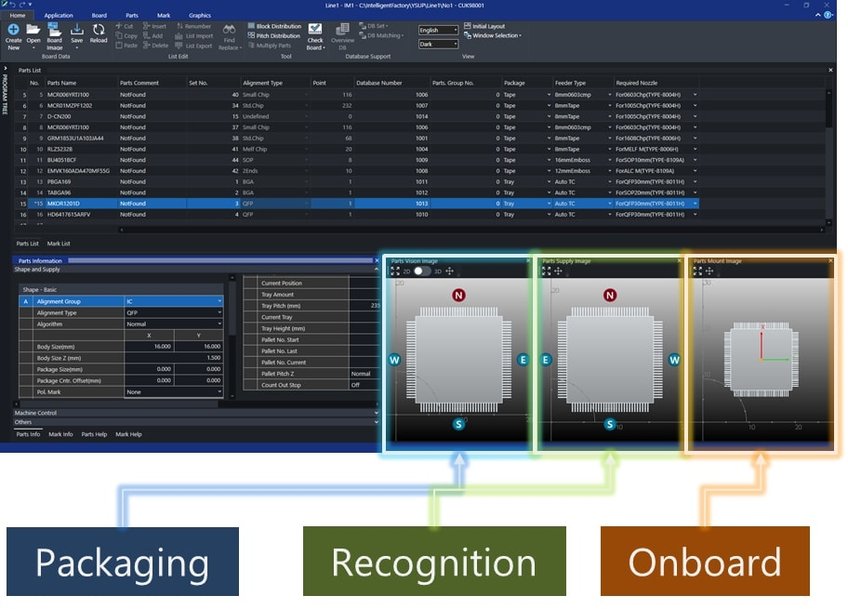Click the Renumber icon
The image size is (848, 609).
click(180, 26)
